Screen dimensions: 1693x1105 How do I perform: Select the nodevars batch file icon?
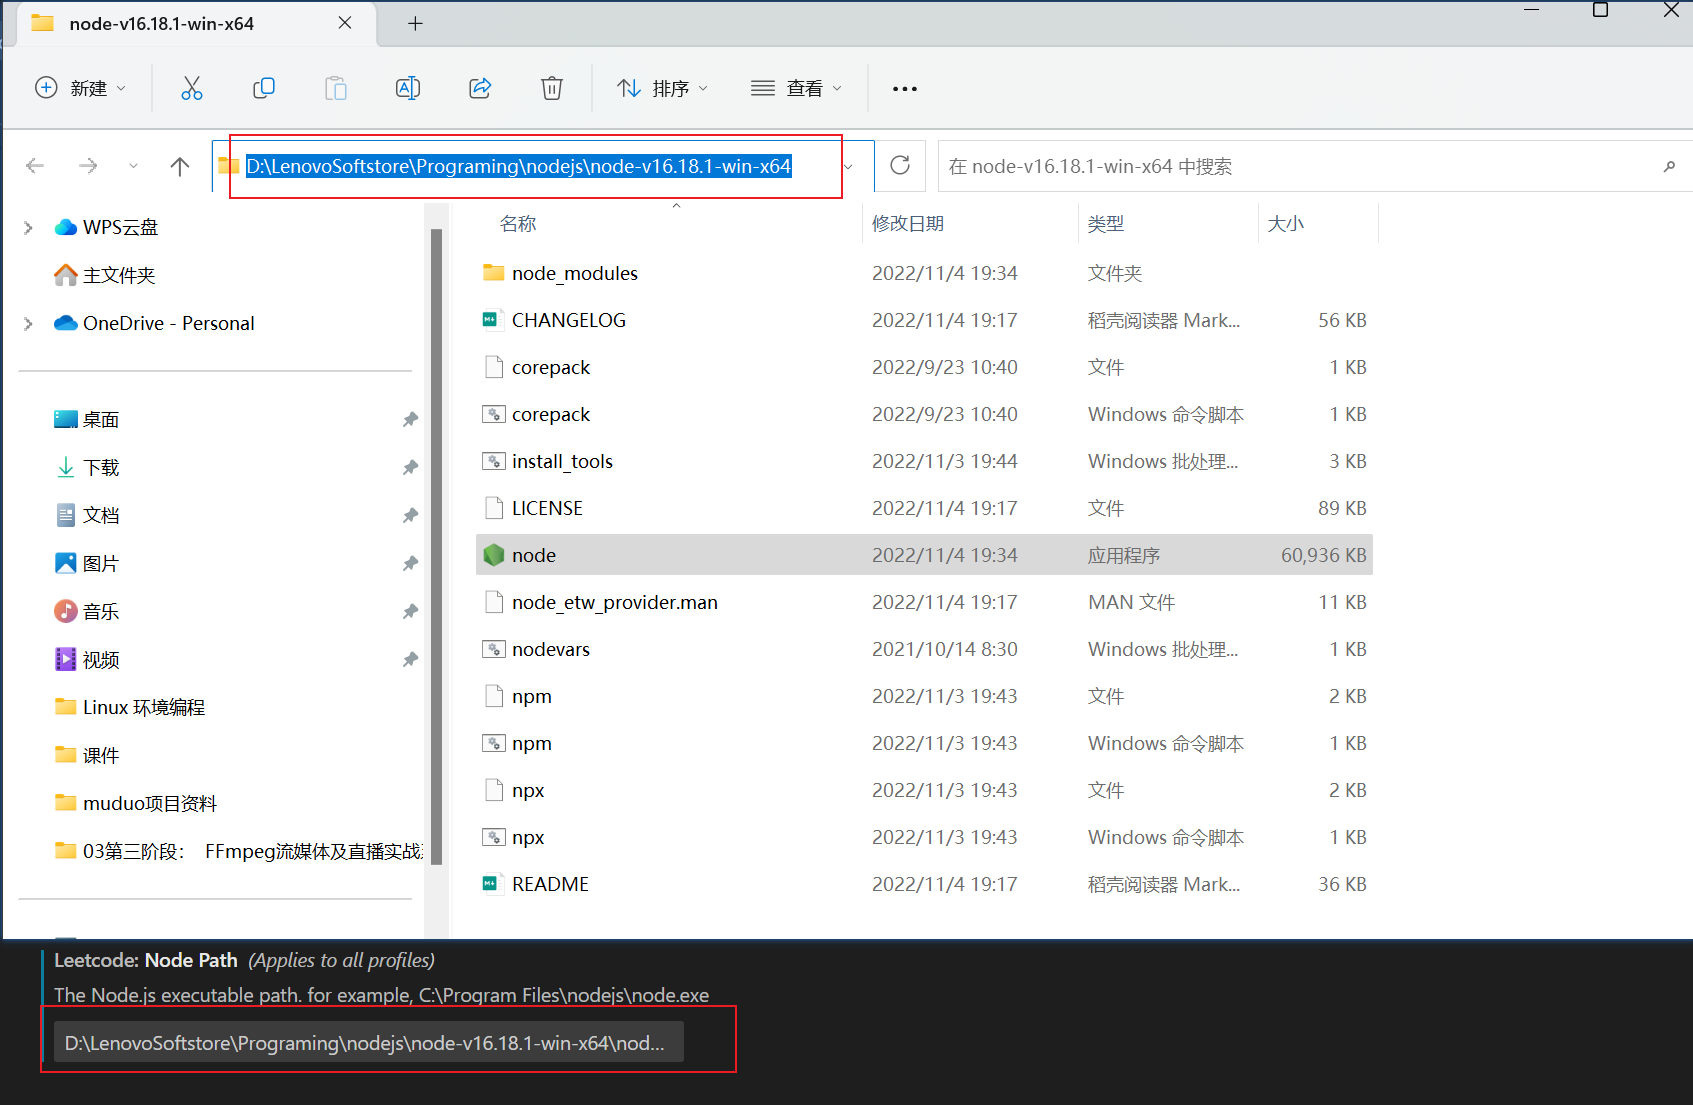pos(494,649)
